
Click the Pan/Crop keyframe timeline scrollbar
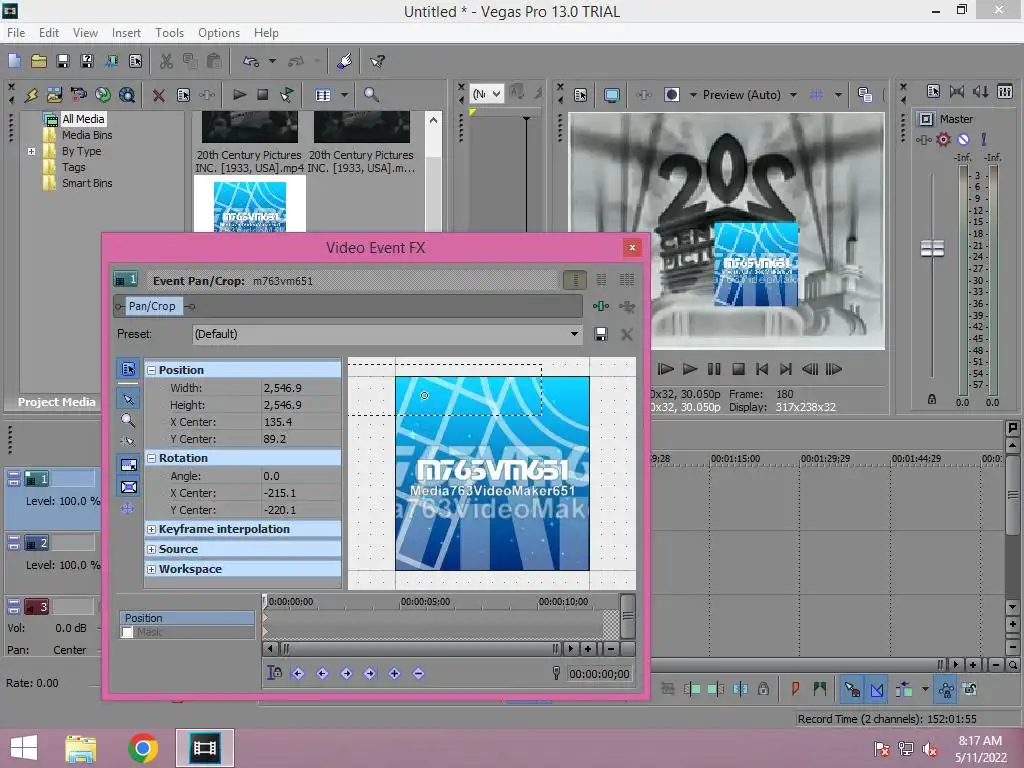coord(419,648)
